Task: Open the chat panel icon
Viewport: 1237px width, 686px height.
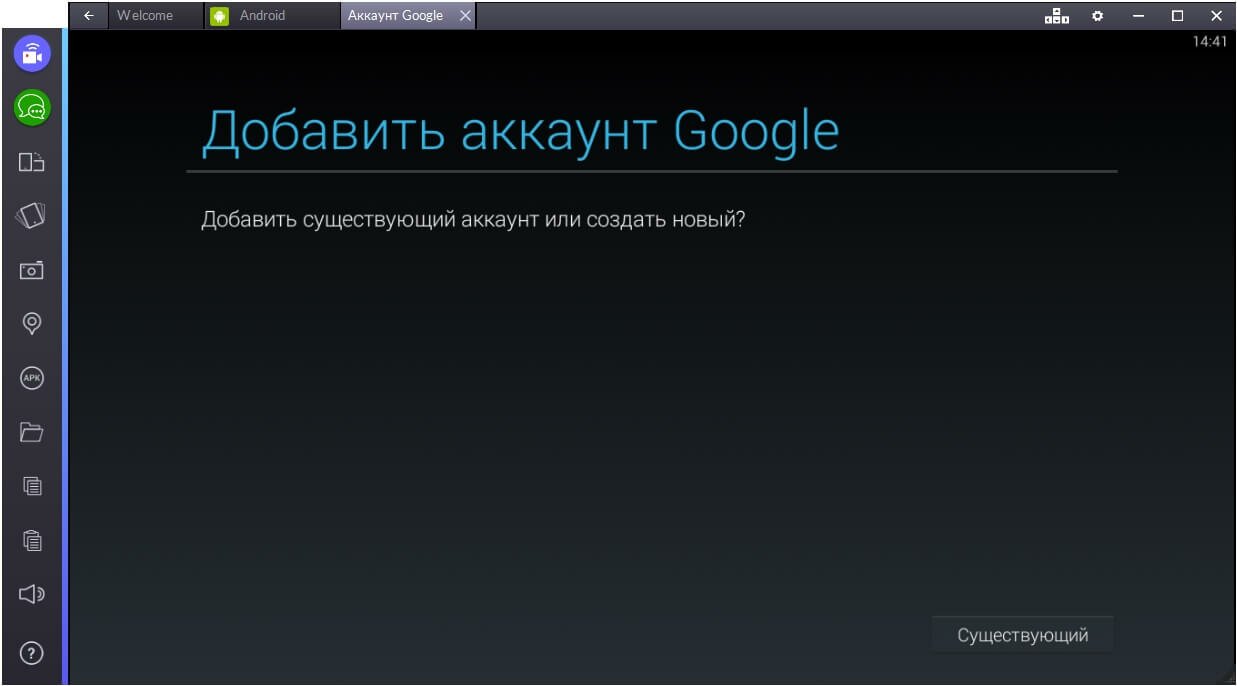Action: (31, 107)
